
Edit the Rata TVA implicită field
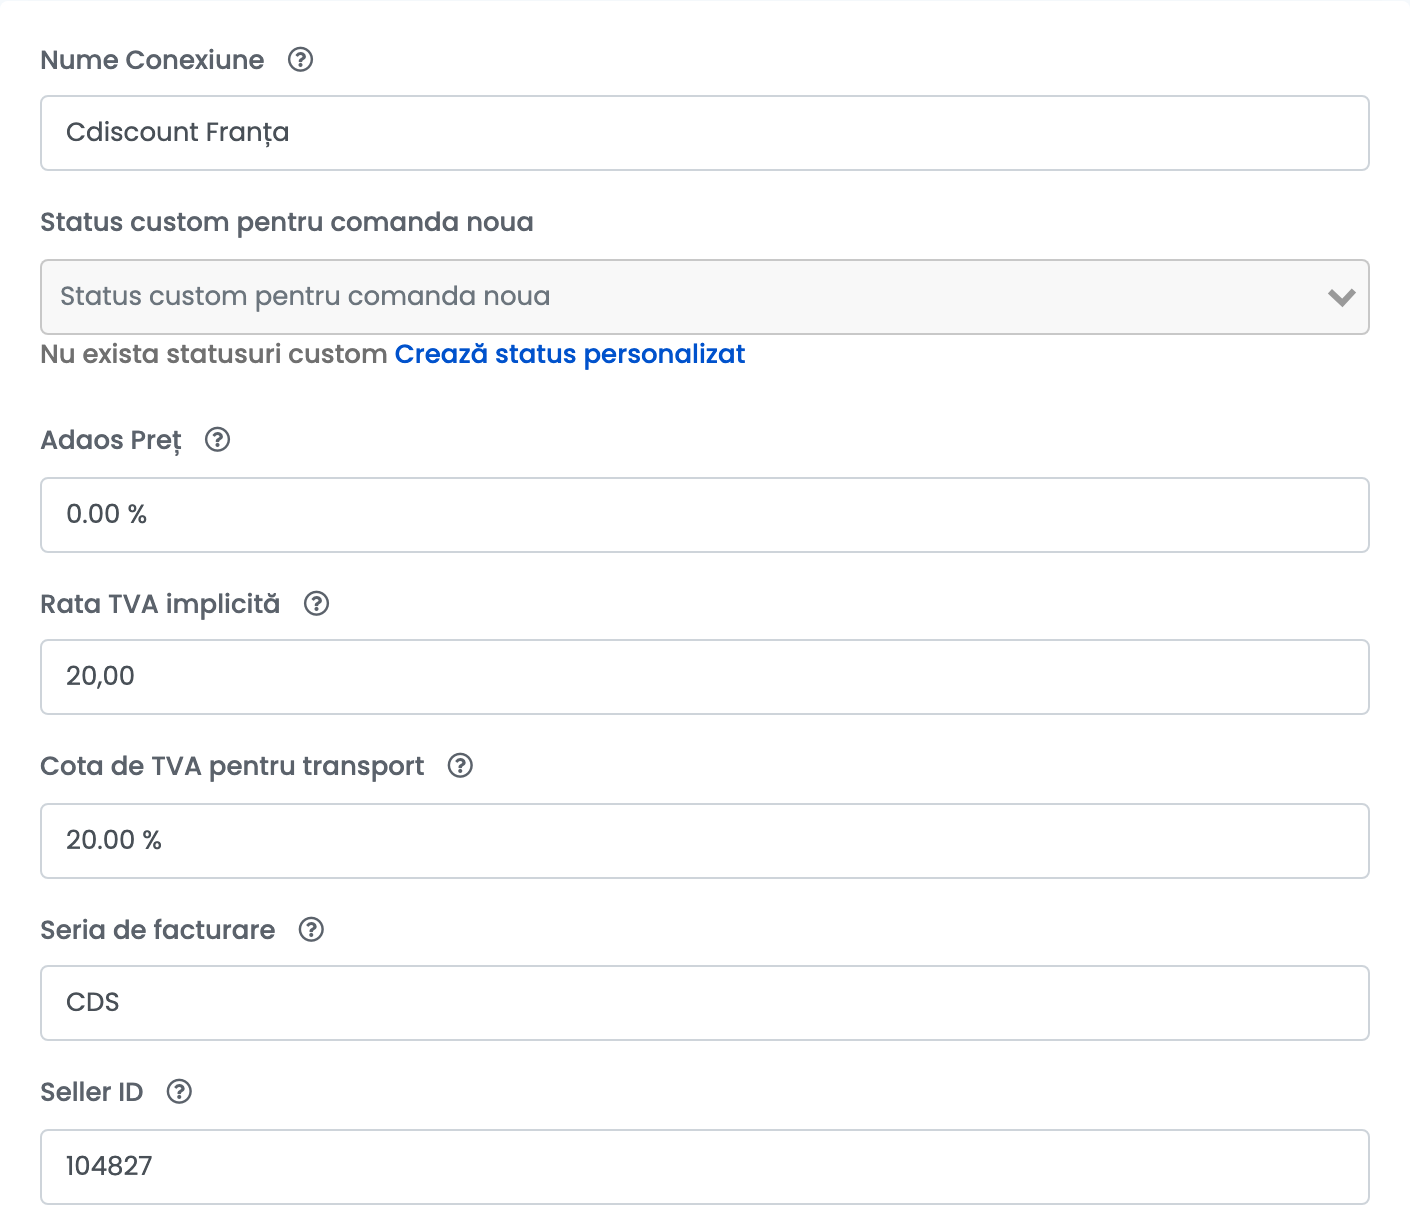705,677
